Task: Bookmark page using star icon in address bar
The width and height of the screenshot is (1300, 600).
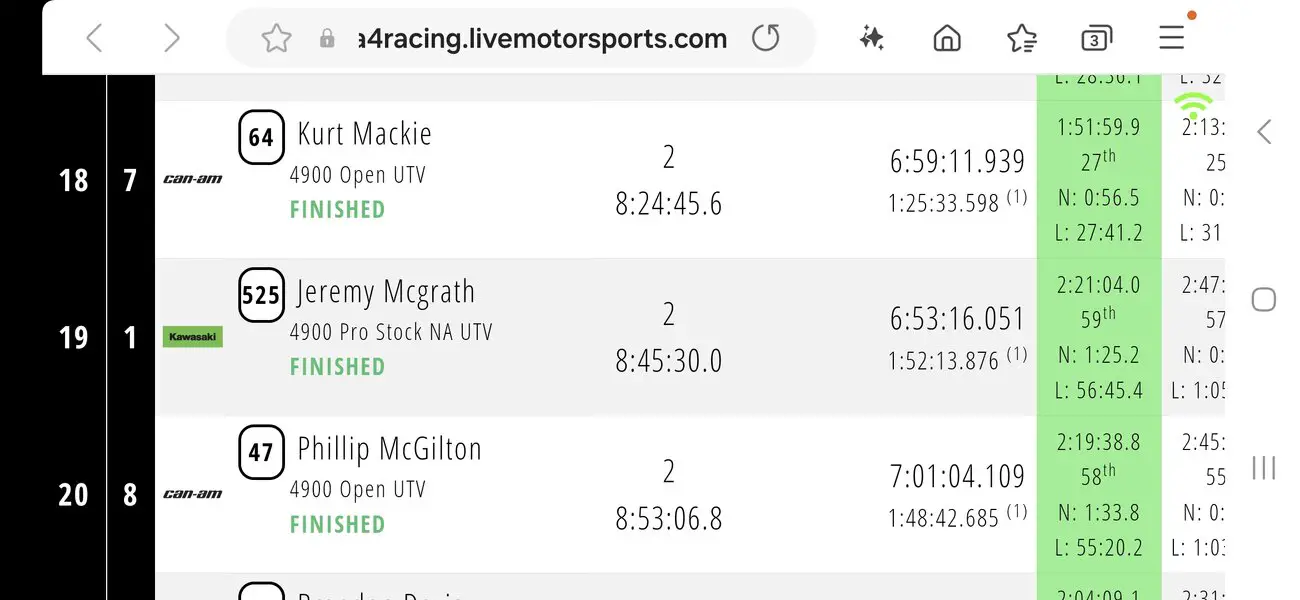Action: [276, 39]
